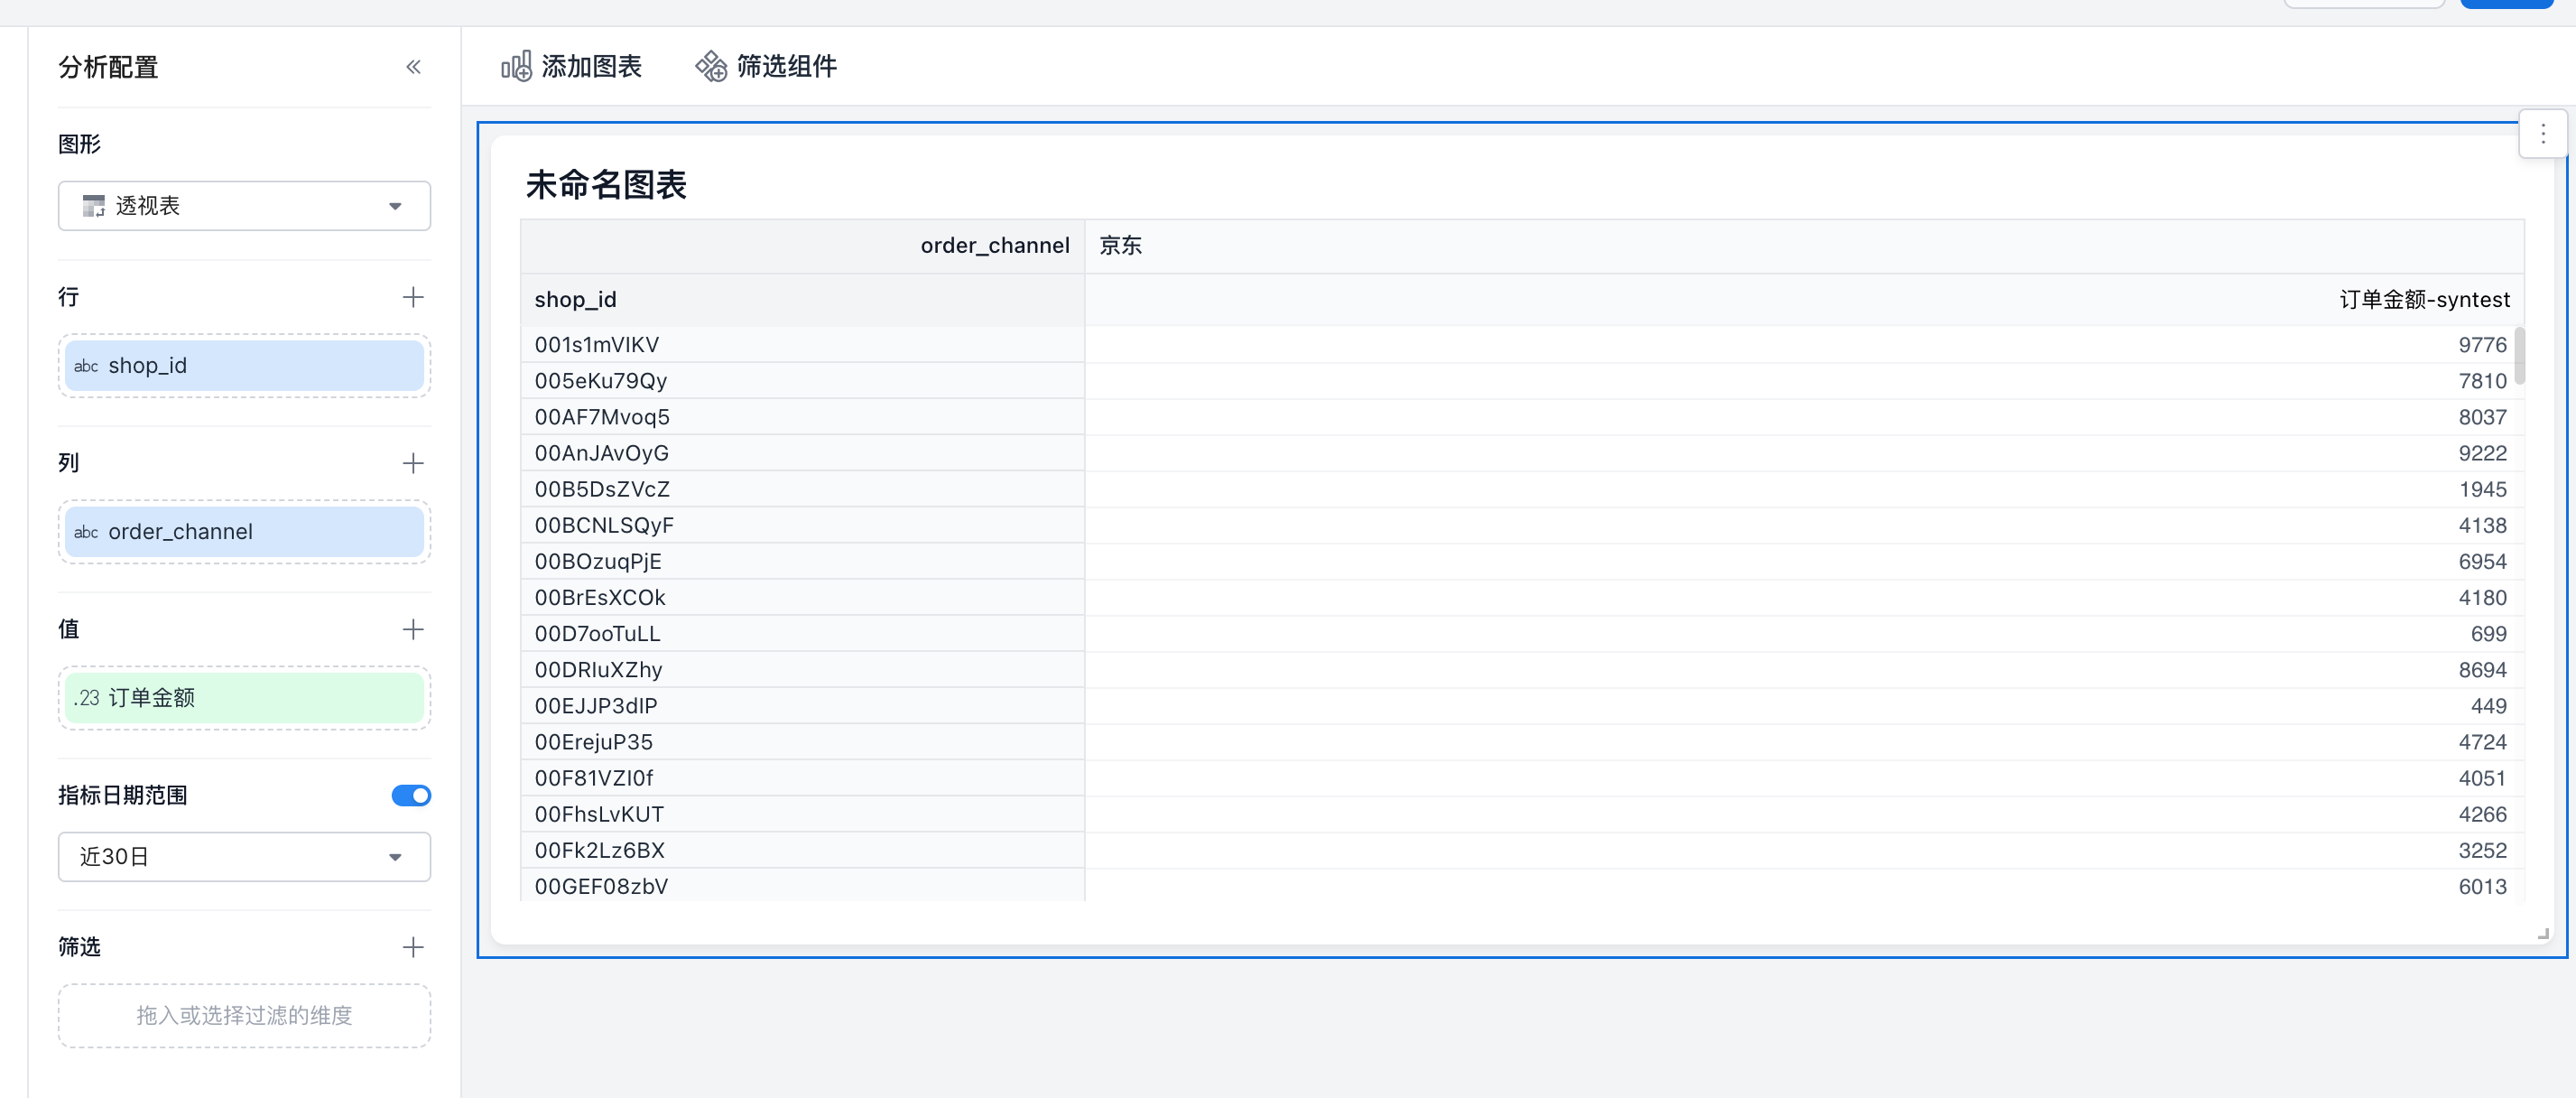Click the 订单金额-syntest column header
Screen dimensions: 2576x1098
click(2424, 300)
